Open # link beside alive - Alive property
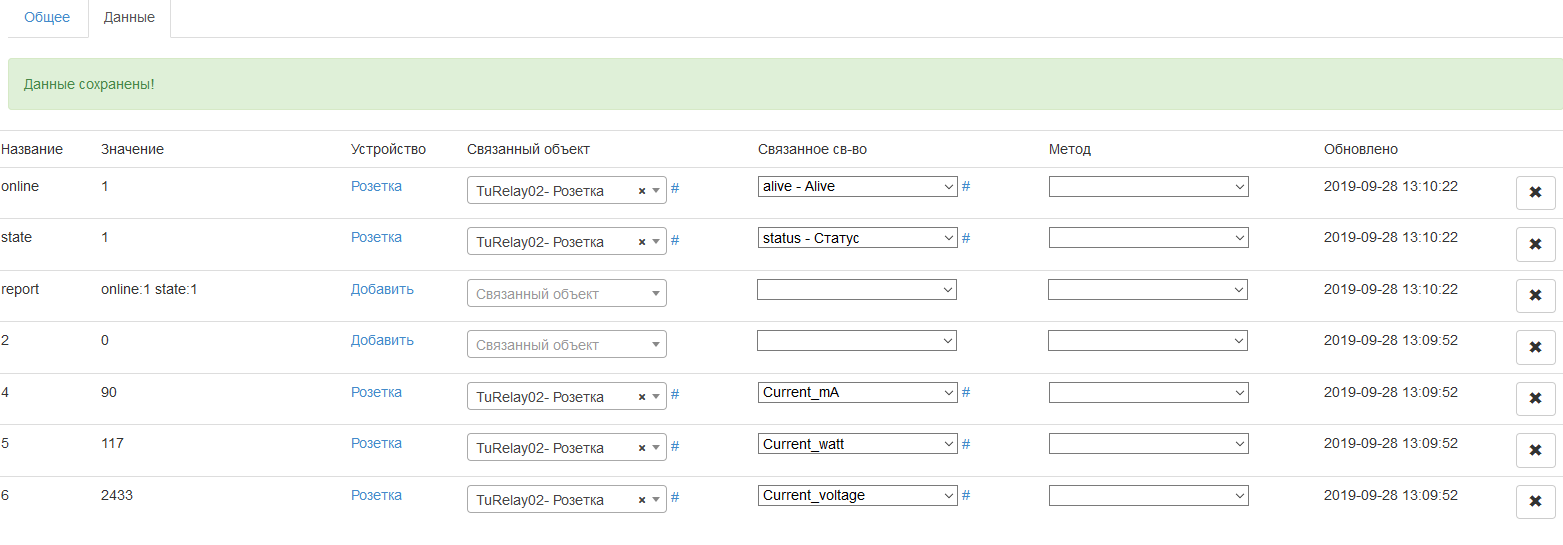This screenshot has height=545, width=1563. point(966,186)
